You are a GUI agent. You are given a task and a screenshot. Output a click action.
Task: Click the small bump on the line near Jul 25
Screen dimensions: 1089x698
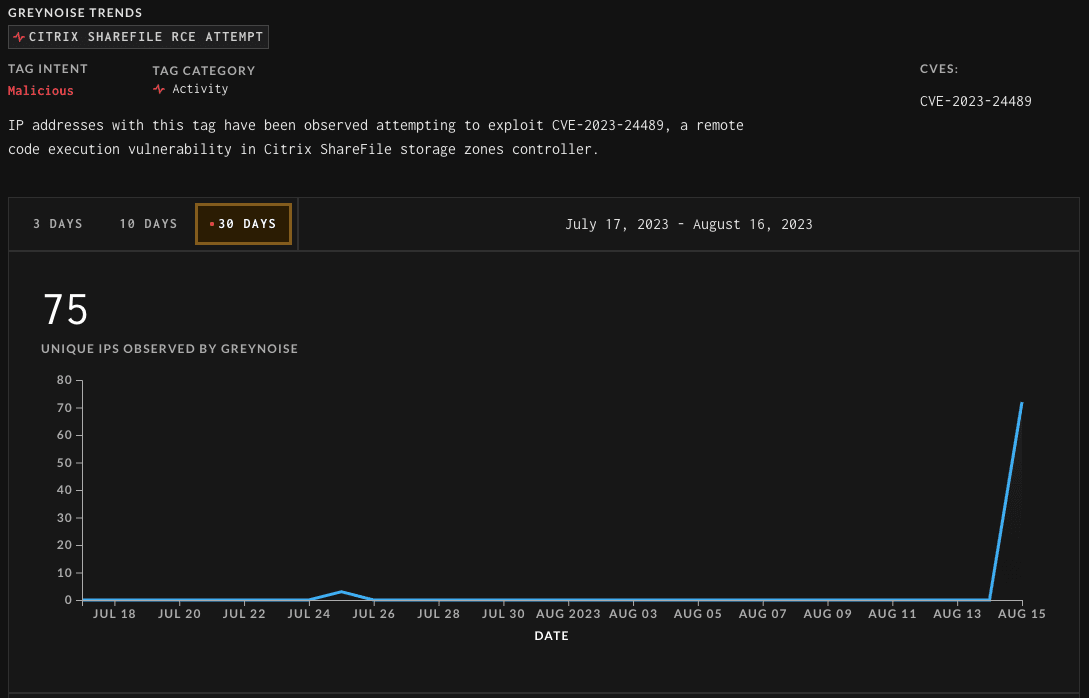(x=342, y=592)
